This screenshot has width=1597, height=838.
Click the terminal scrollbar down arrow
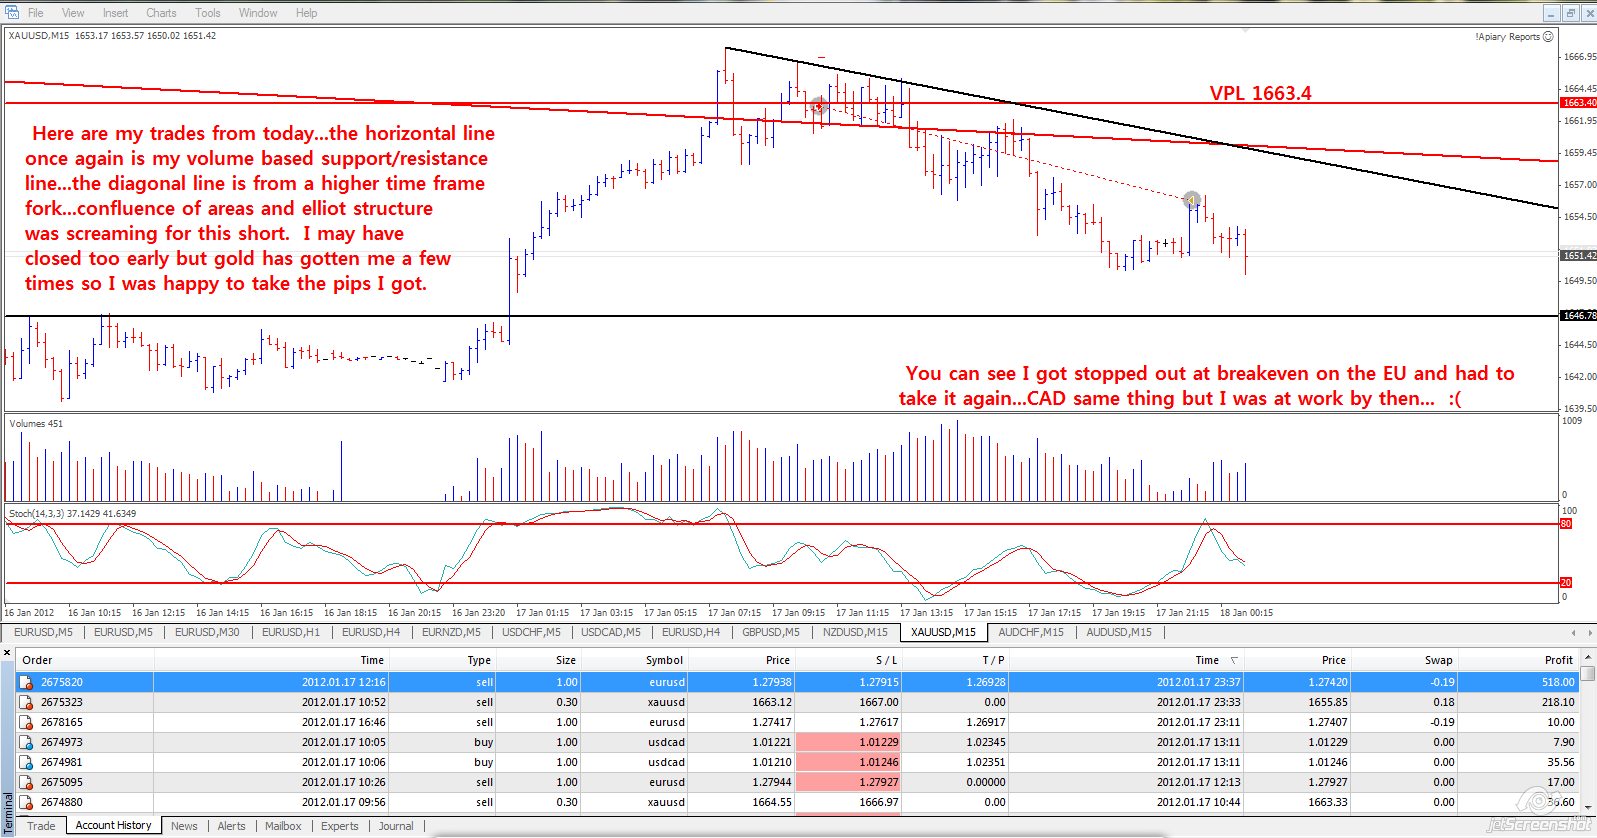pyautogui.click(x=1588, y=810)
